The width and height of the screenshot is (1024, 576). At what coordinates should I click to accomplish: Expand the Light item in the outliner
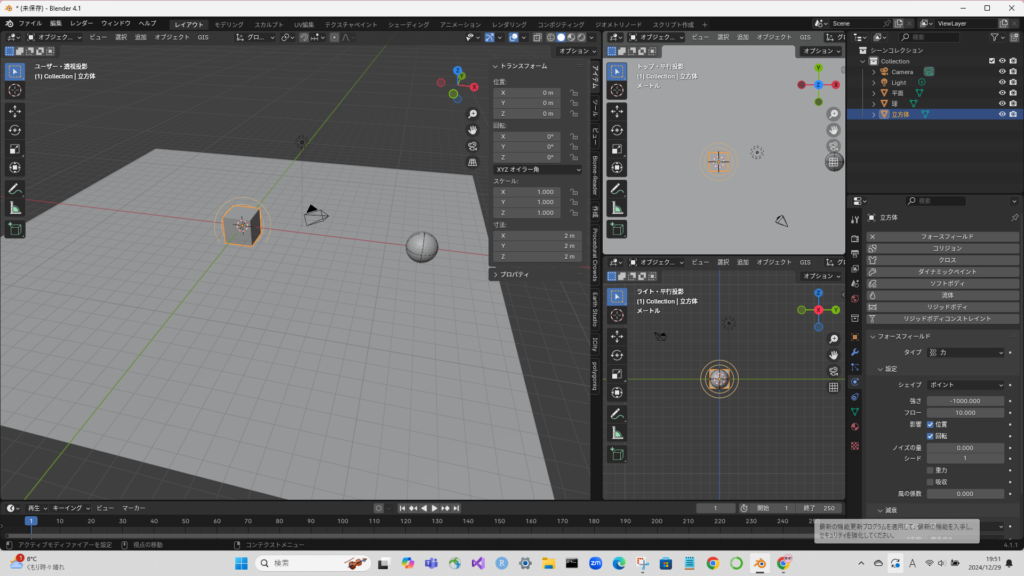[873, 83]
